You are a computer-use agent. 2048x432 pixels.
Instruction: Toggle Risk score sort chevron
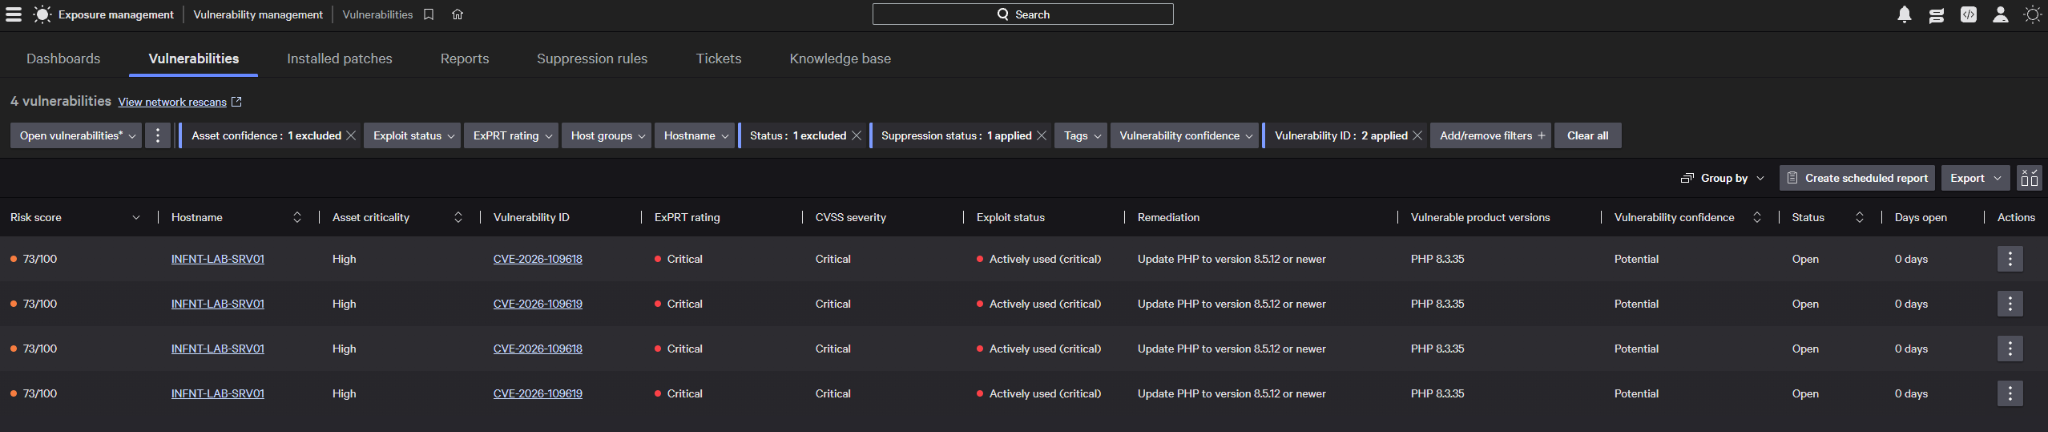pos(136,217)
